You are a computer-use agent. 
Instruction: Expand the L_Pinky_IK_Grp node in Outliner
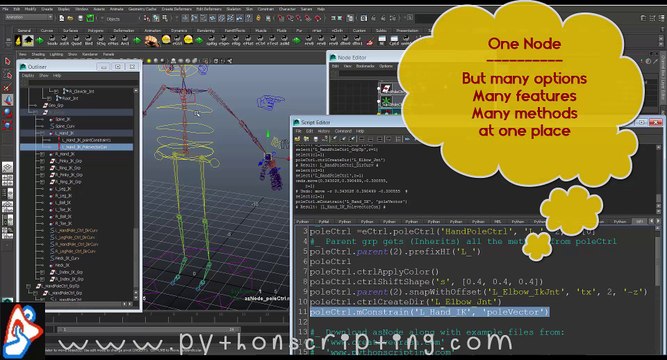[42, 161]
